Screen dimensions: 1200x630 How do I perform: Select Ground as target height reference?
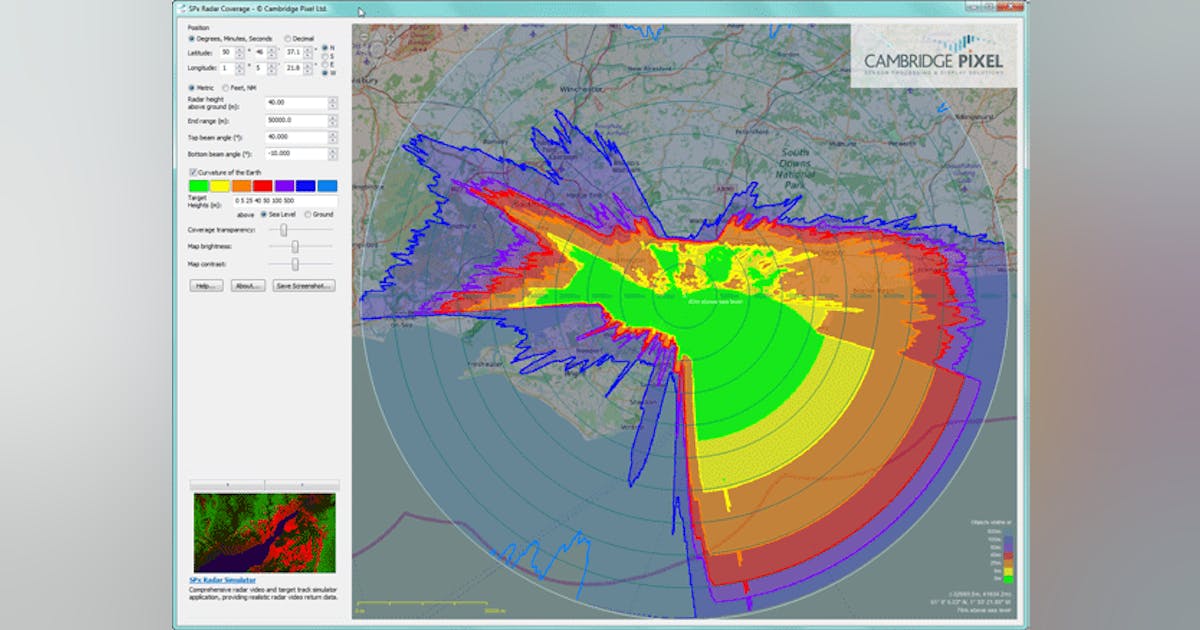click(x=307, y=214)
